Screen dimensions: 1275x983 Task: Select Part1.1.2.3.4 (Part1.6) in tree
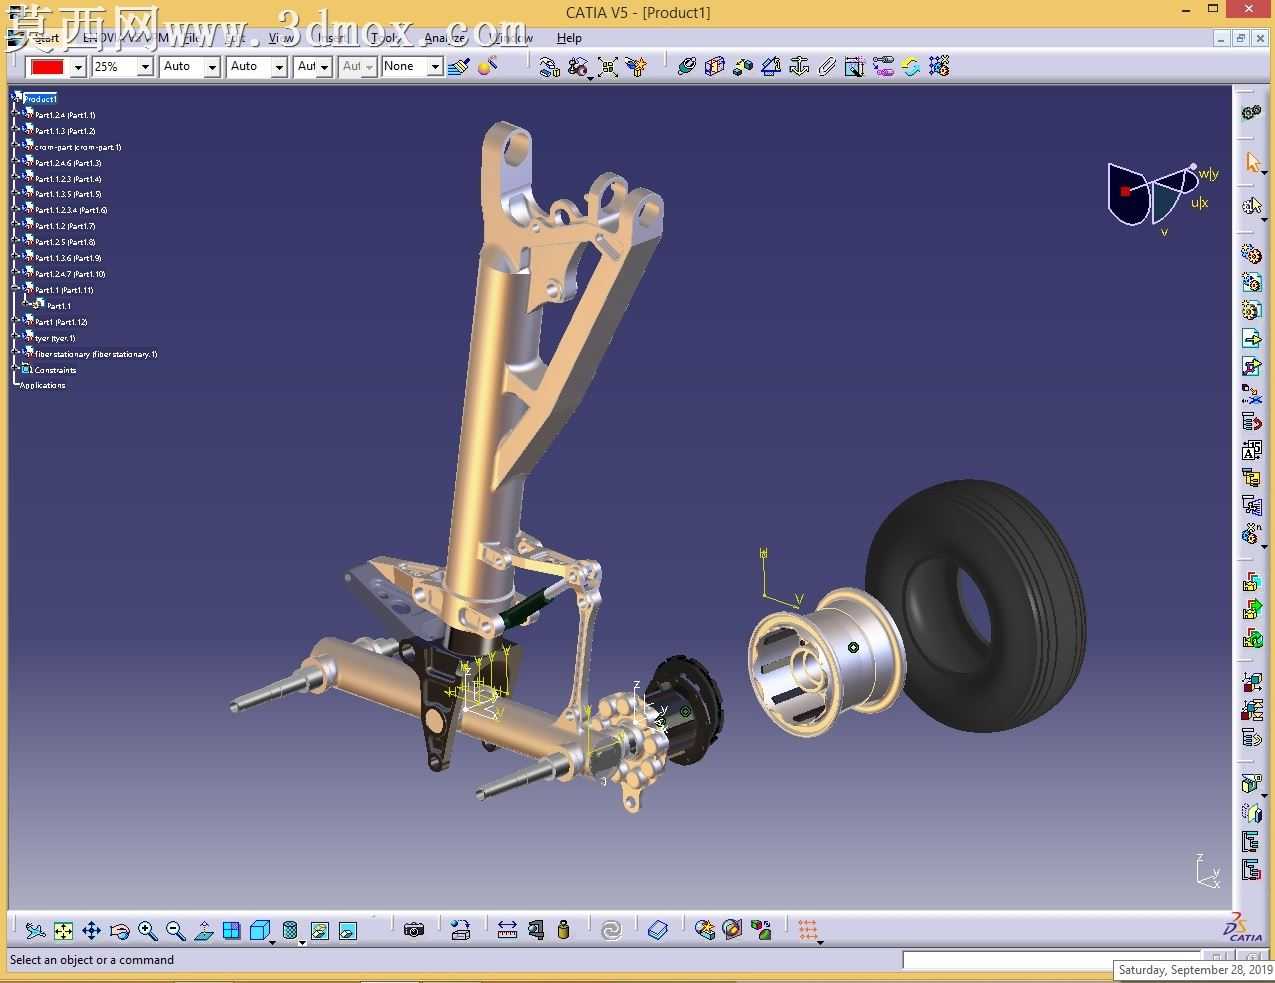tap(71, 210)
